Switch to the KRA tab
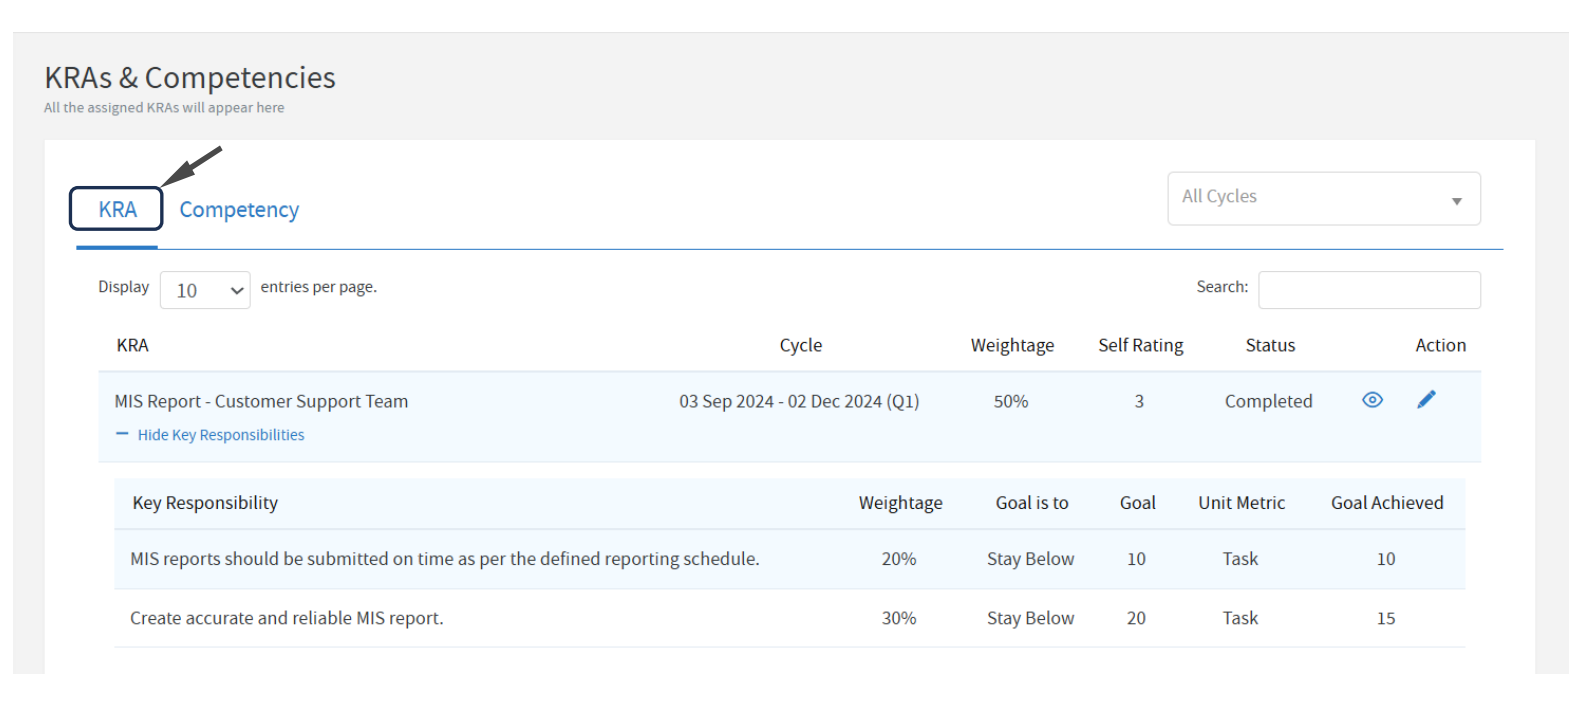 pyautogui.click(x=117, y=210)
